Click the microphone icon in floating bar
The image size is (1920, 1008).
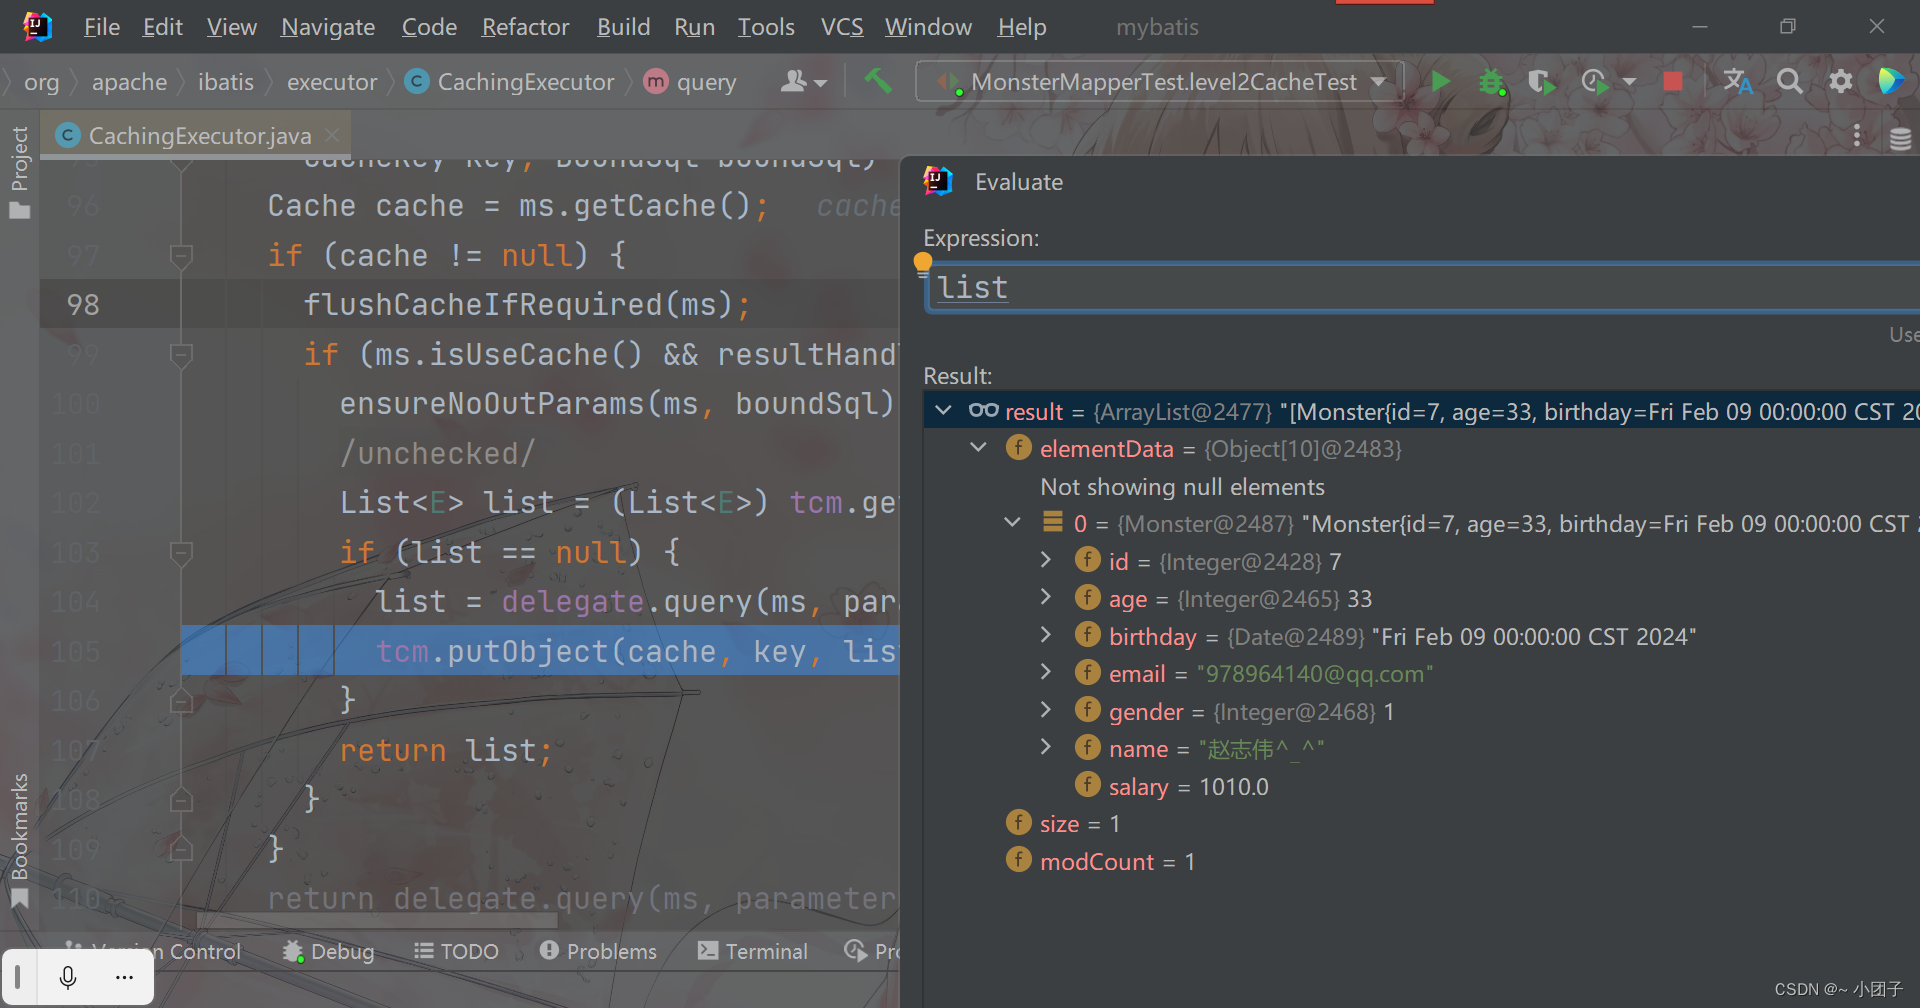coord(68,977)
